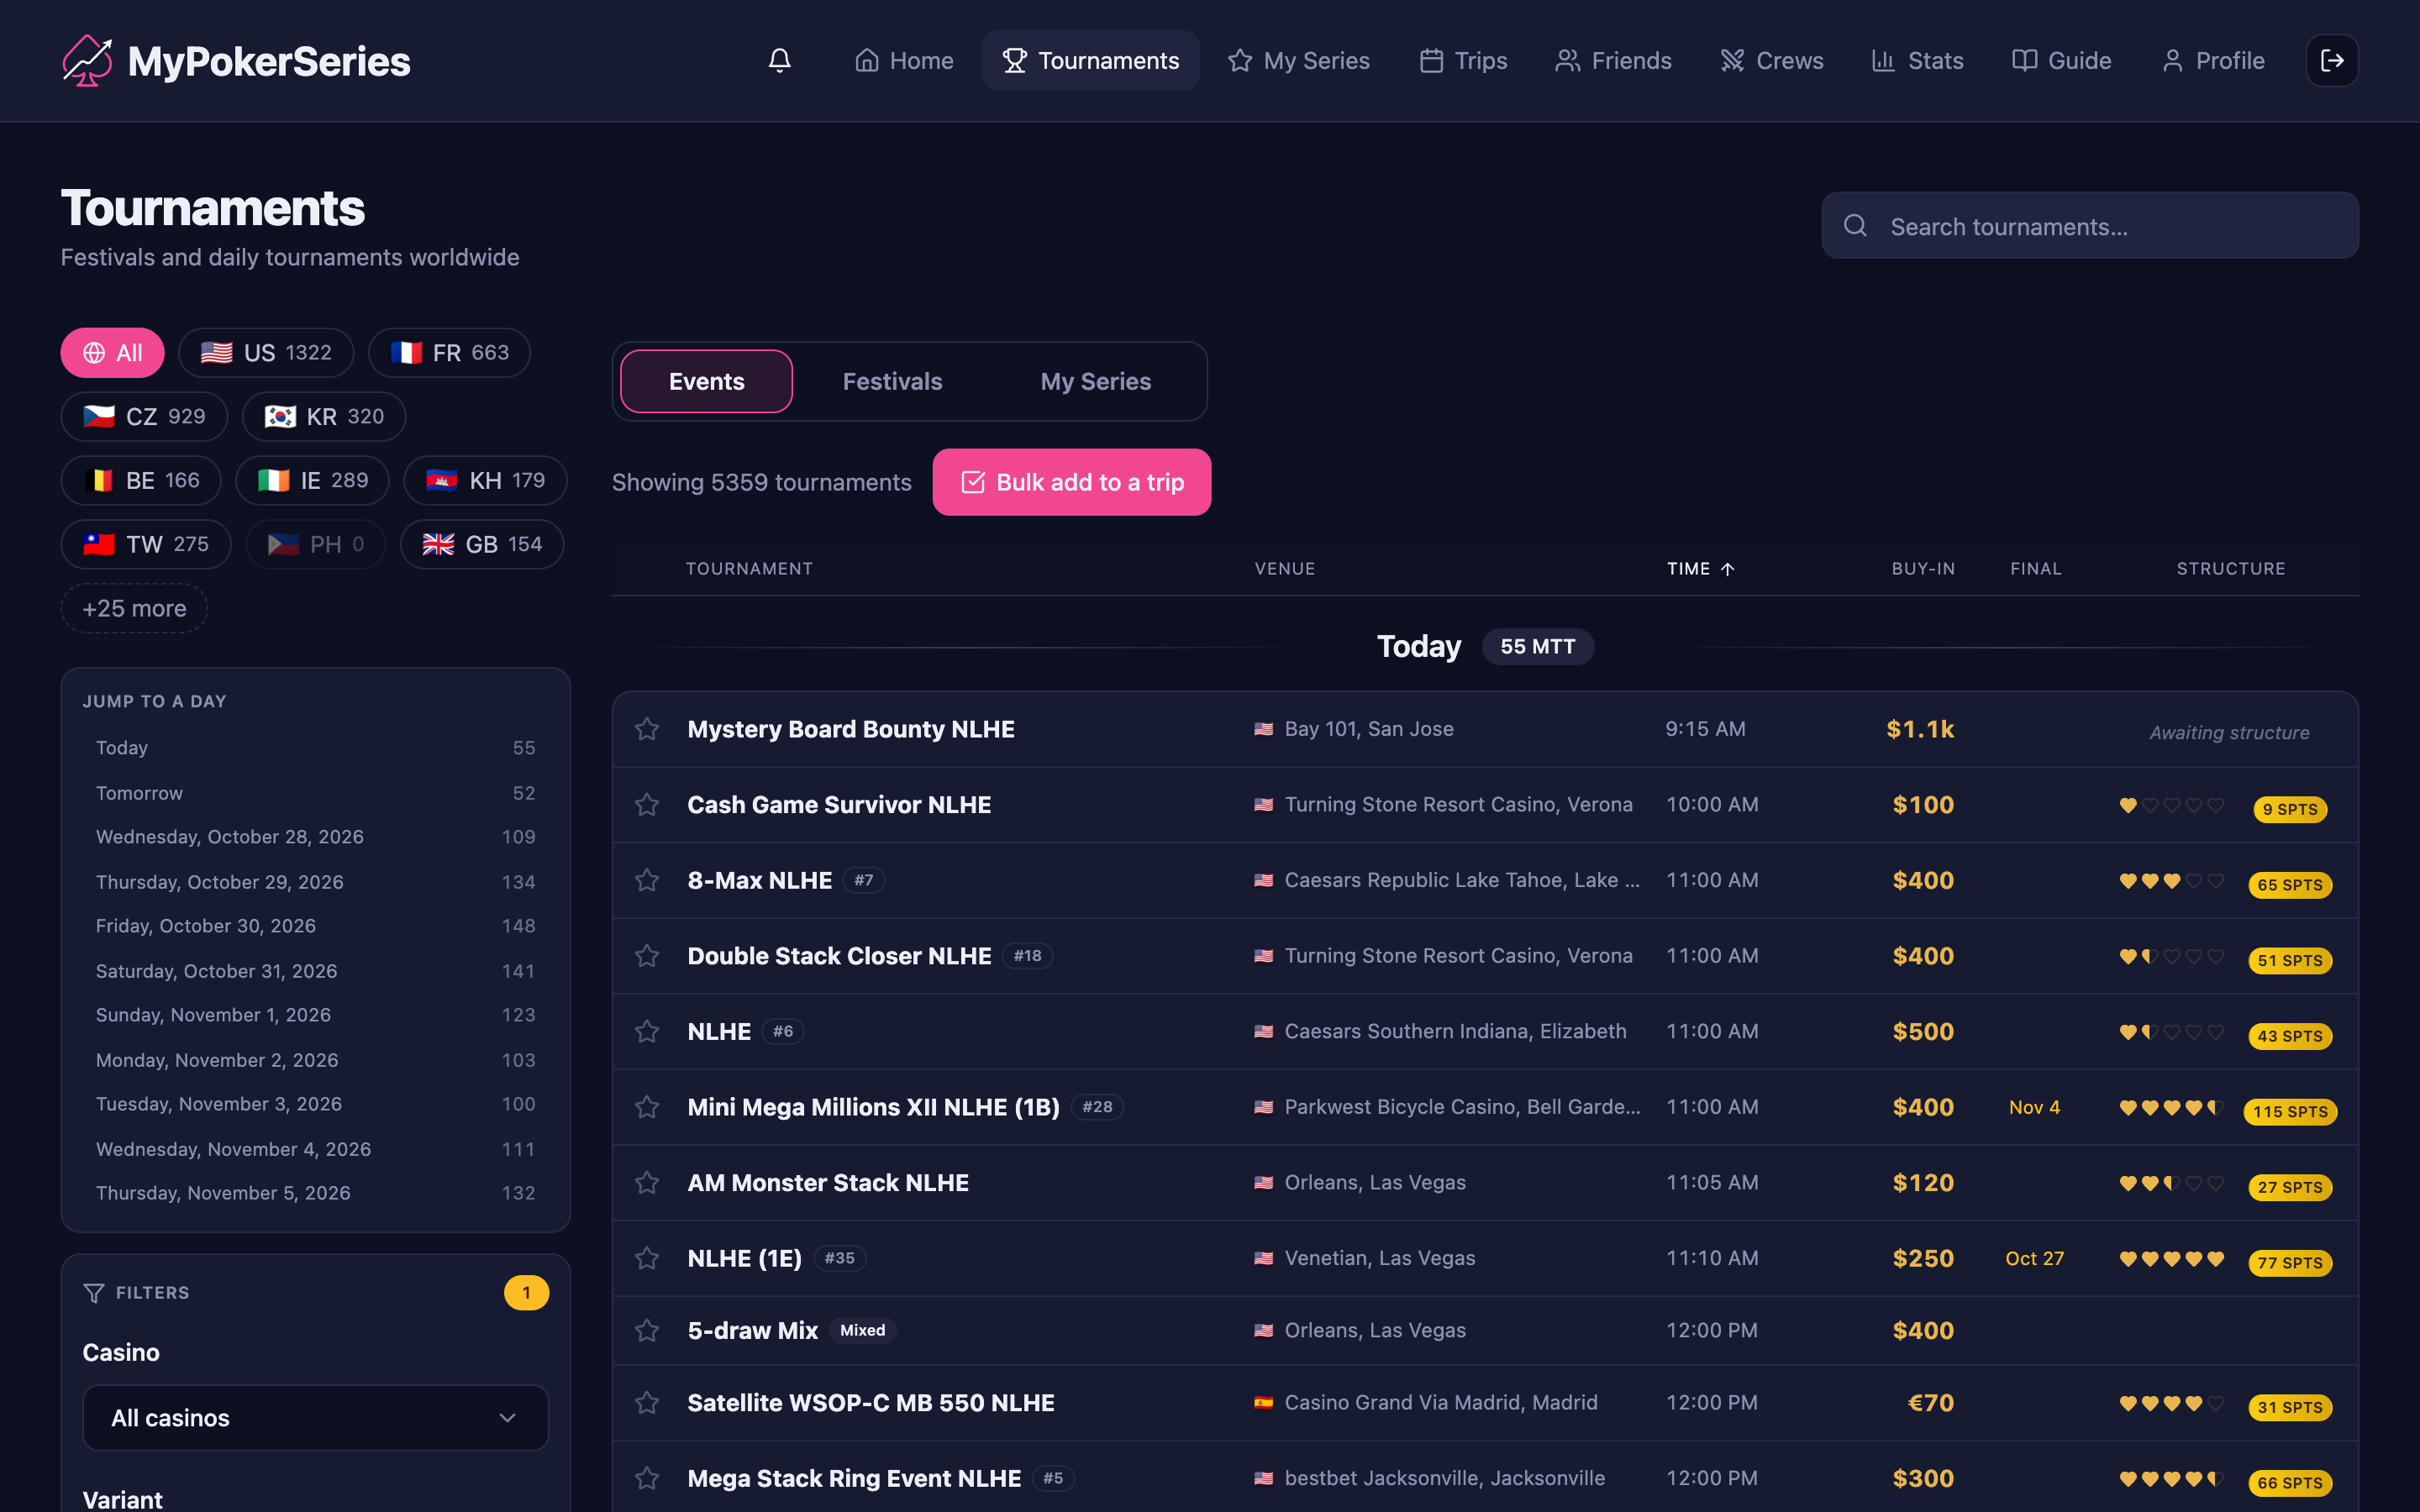Viewport: 2420px width, 1512px height.
Task: Open Stats from the navigation bar
Action: point(1917,61)
